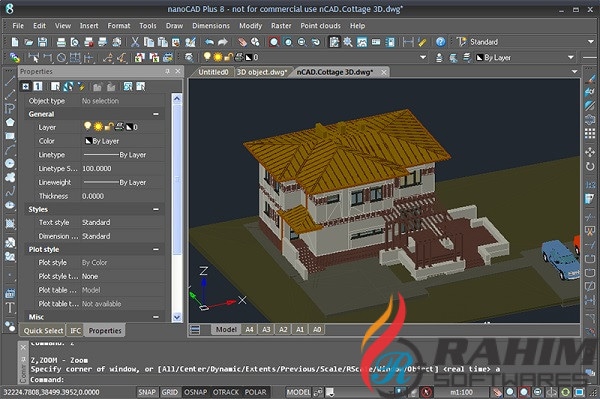
Task: Click the Linetype scale 100.0000 field
Action: 122,169
